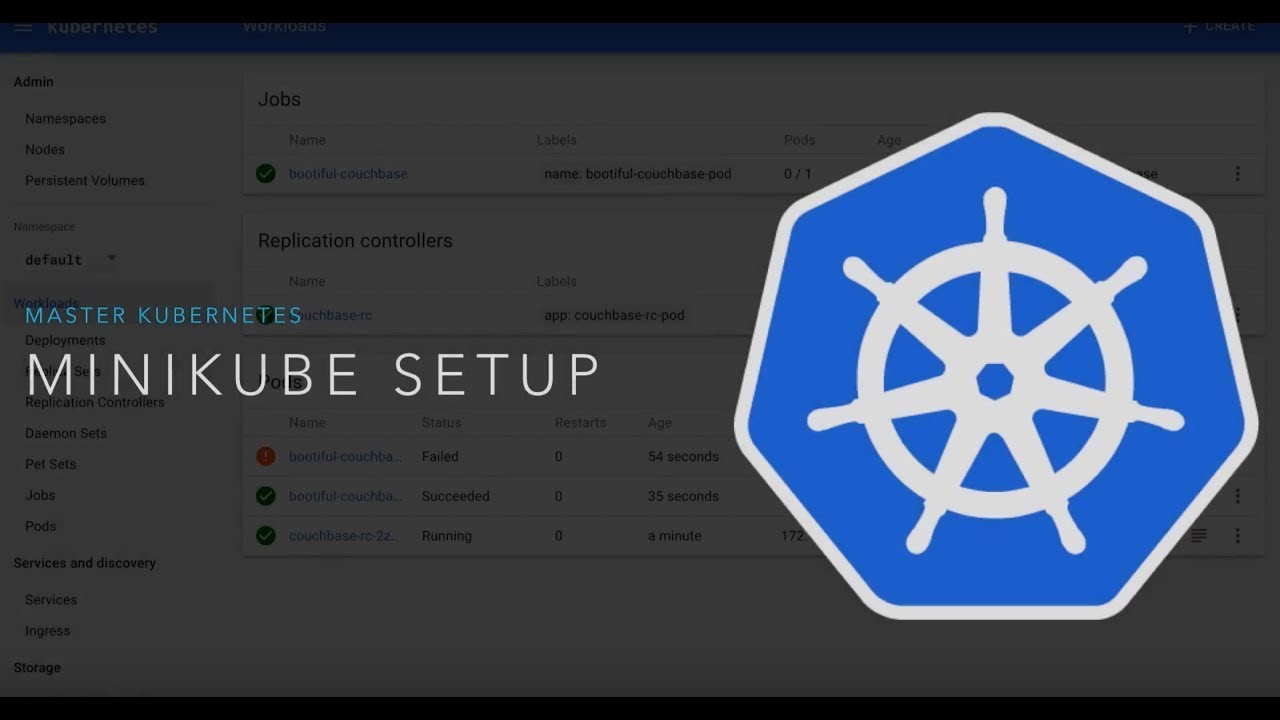Click the 'Succeeded' status text

pos(456,496)
